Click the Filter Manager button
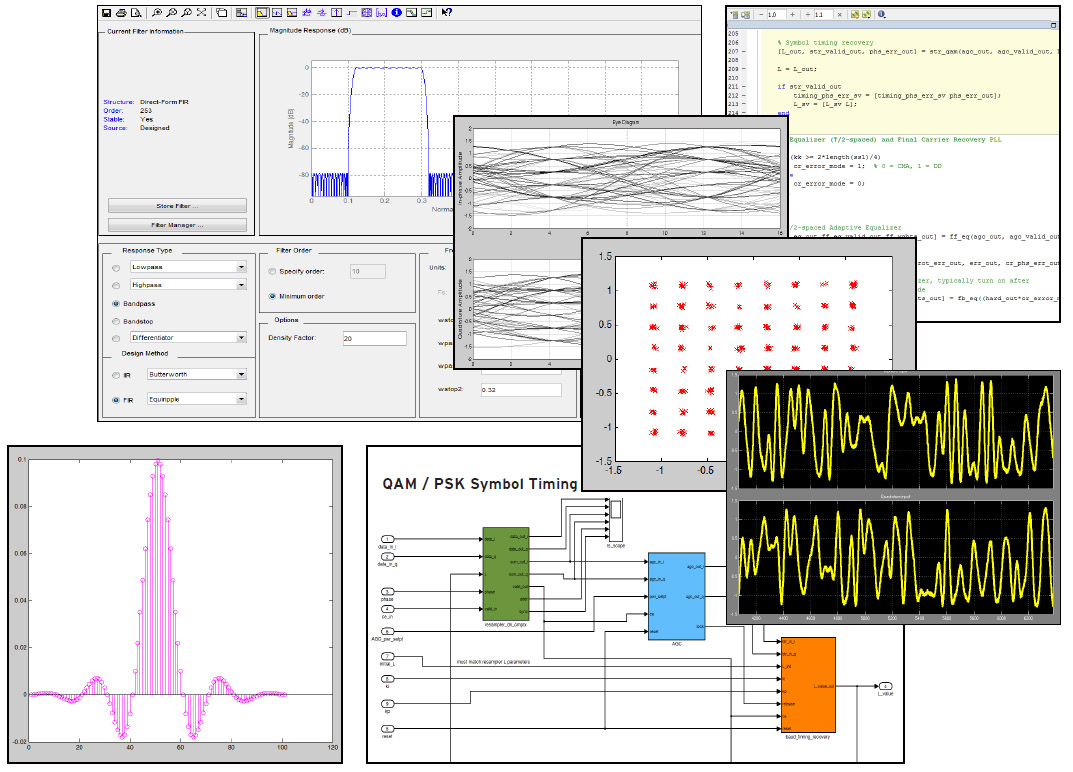 tap(177, 225)
